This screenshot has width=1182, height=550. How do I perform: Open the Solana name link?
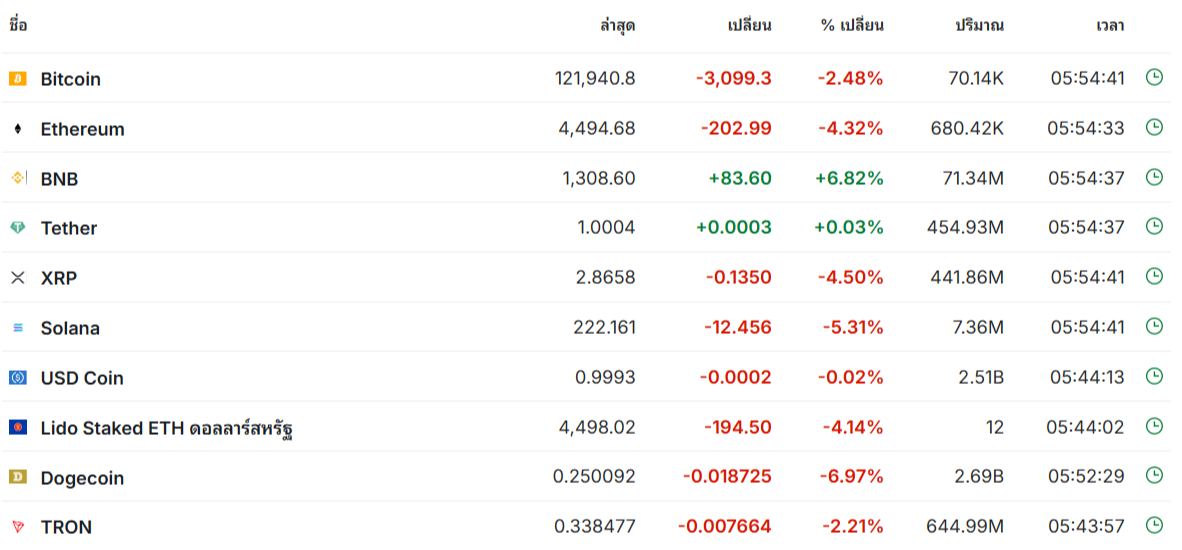tap(70, 328)
